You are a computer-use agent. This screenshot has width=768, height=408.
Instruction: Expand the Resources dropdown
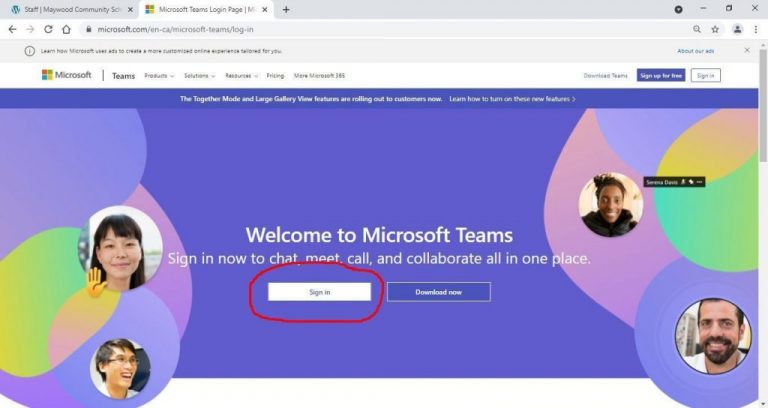pos(241,76)
